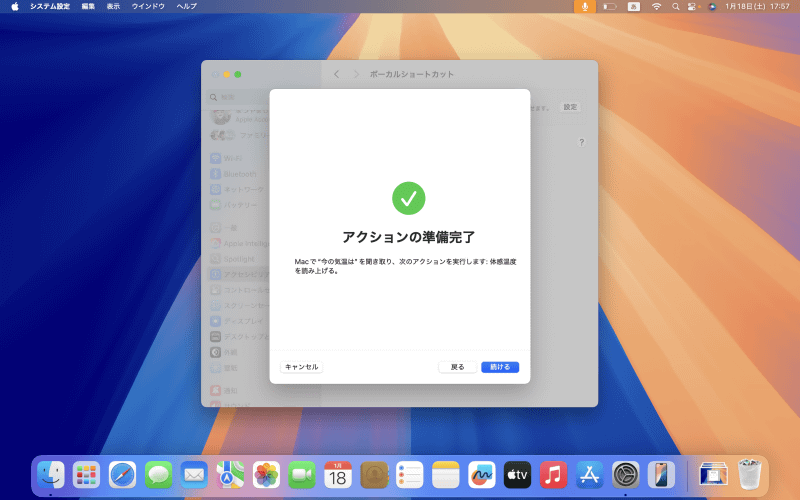Open Calendar from the Dock

(338, 475)
